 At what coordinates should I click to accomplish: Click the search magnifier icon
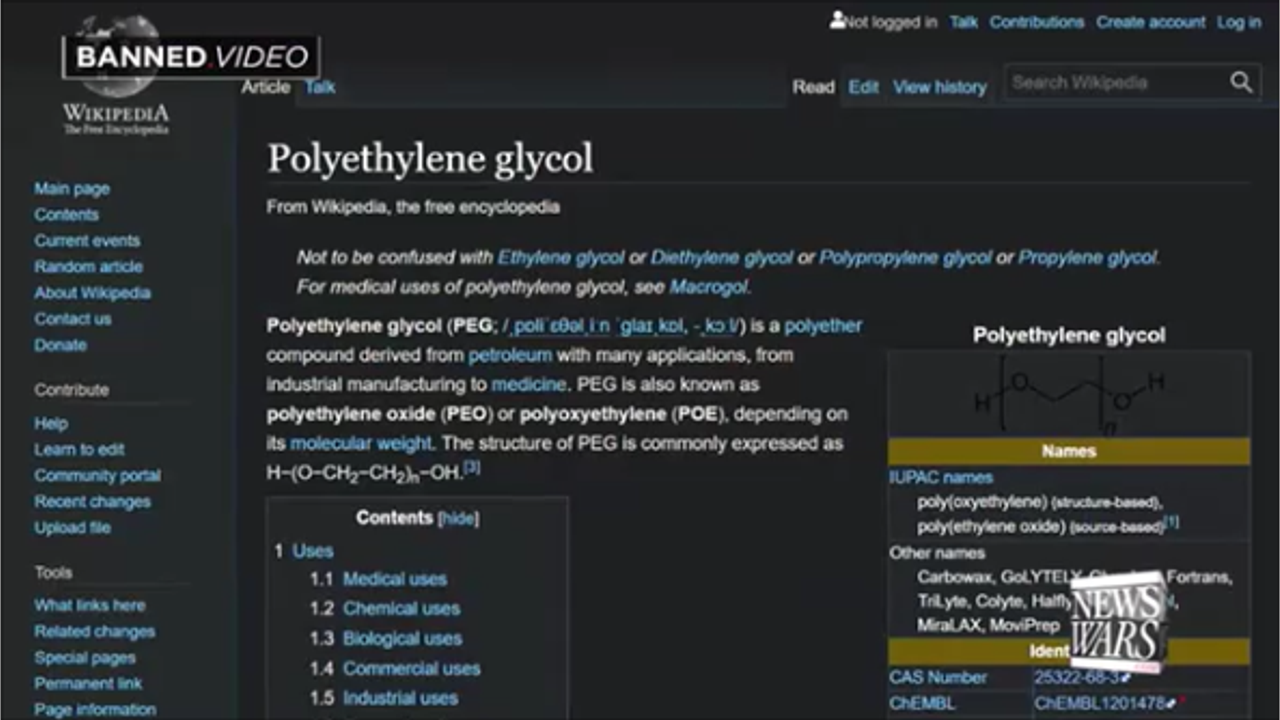[x=1241, y=83]
